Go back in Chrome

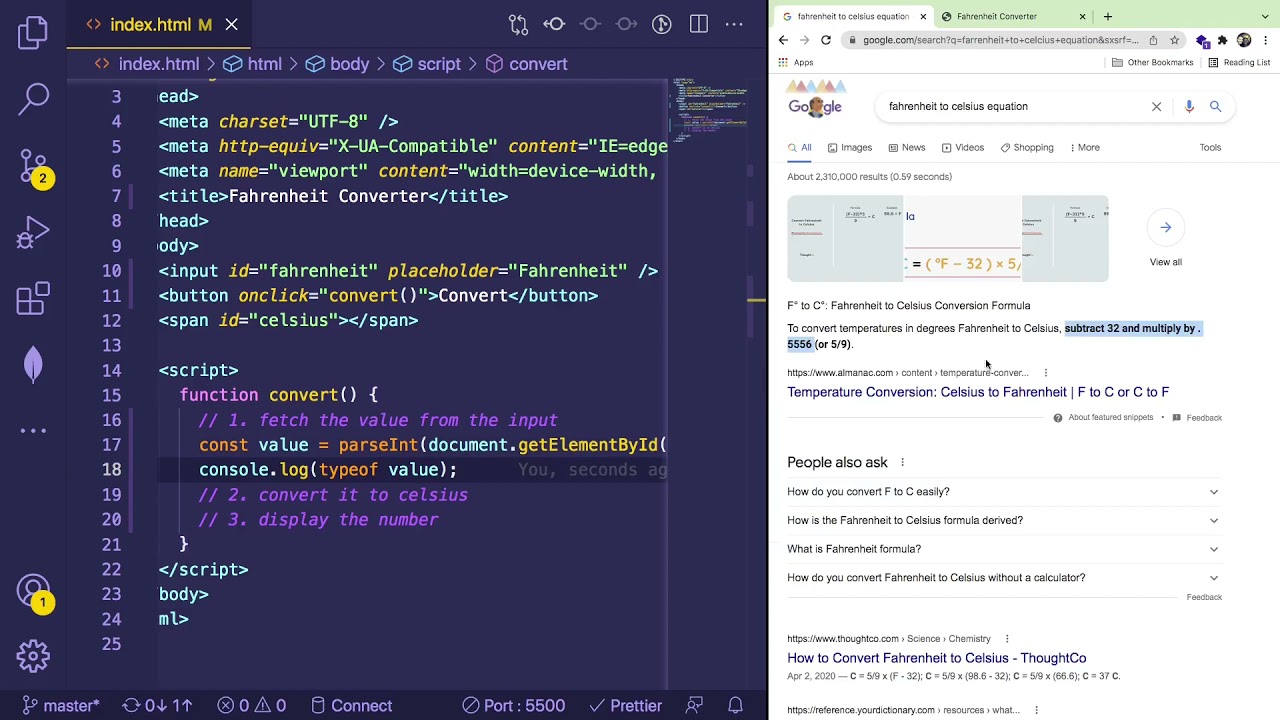[x=783, y=40]
